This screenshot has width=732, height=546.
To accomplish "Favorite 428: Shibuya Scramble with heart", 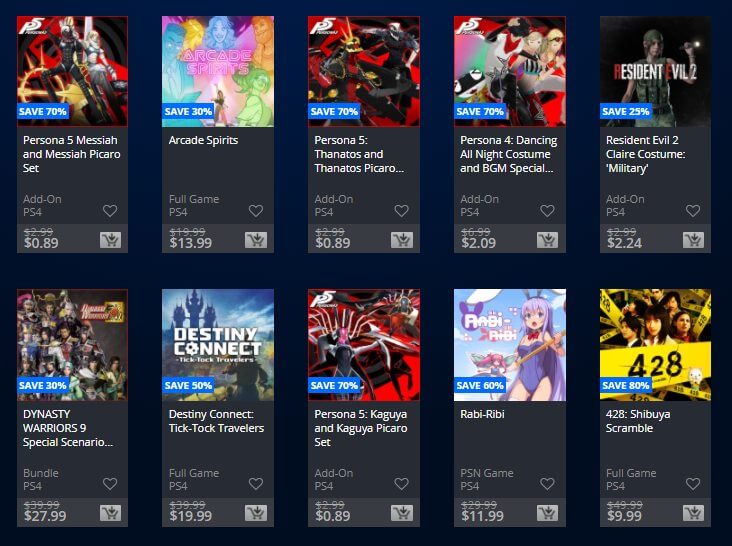I will point(693,484).
